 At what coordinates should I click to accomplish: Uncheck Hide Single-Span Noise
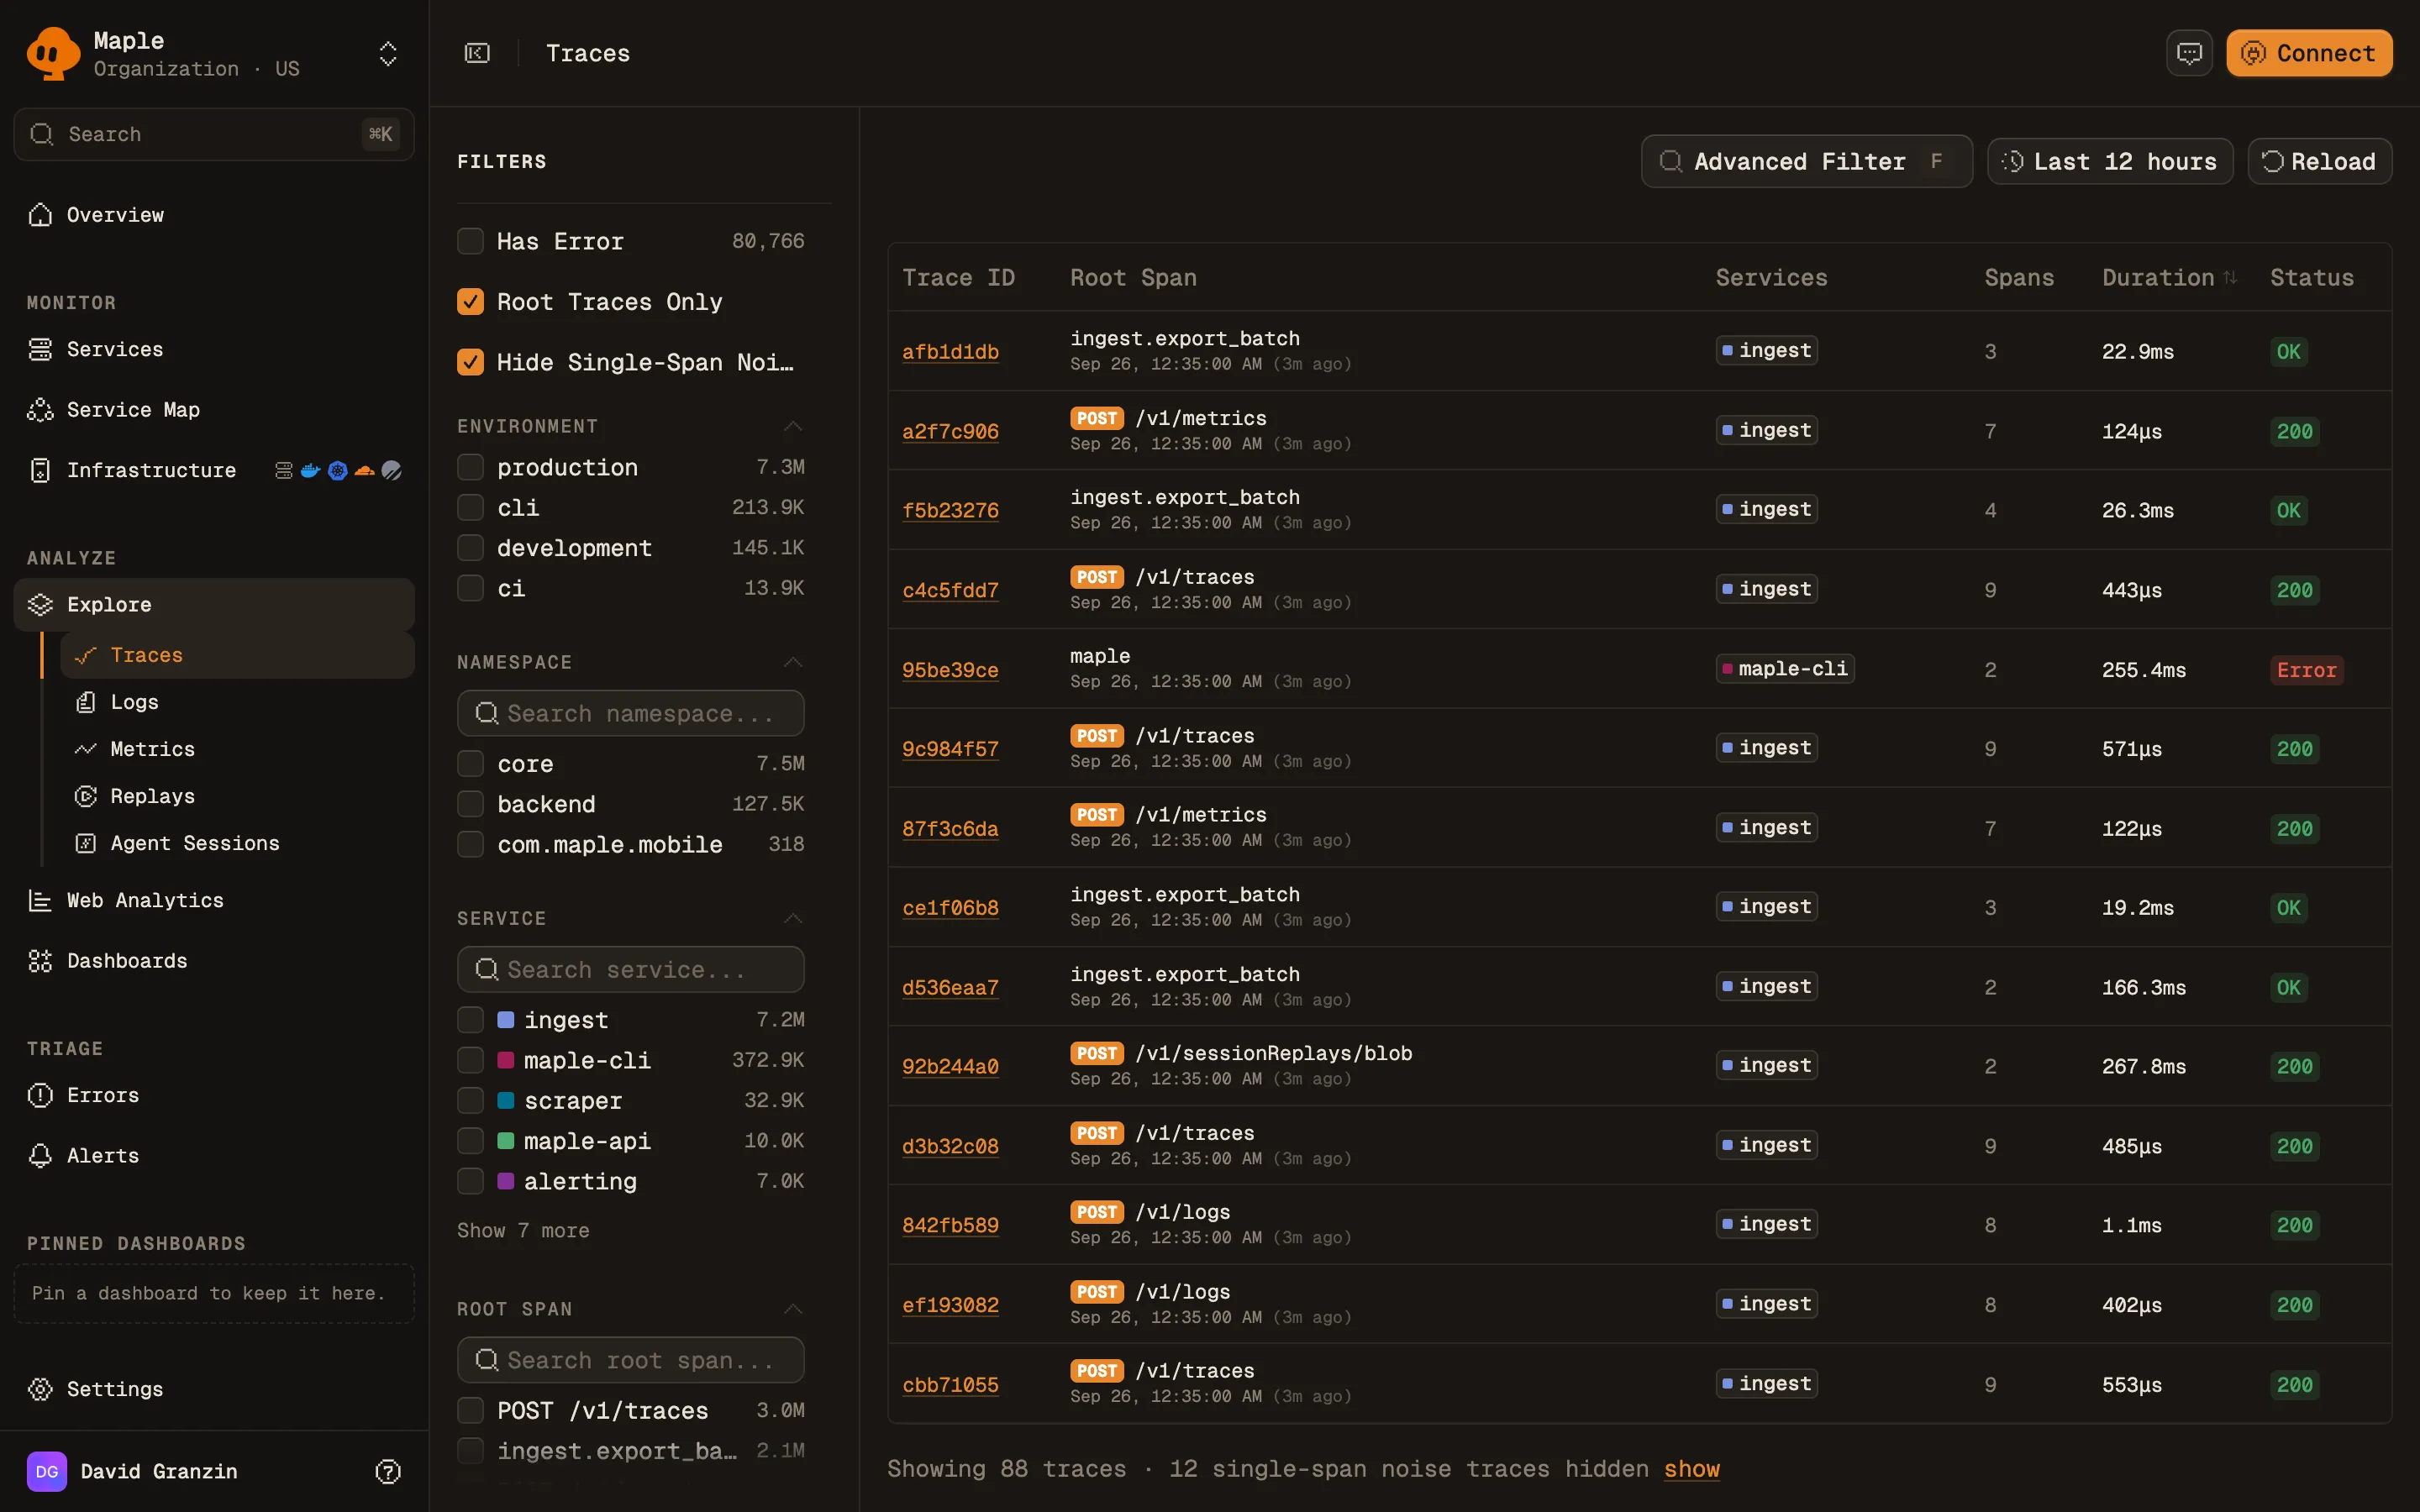click(470, 362)
